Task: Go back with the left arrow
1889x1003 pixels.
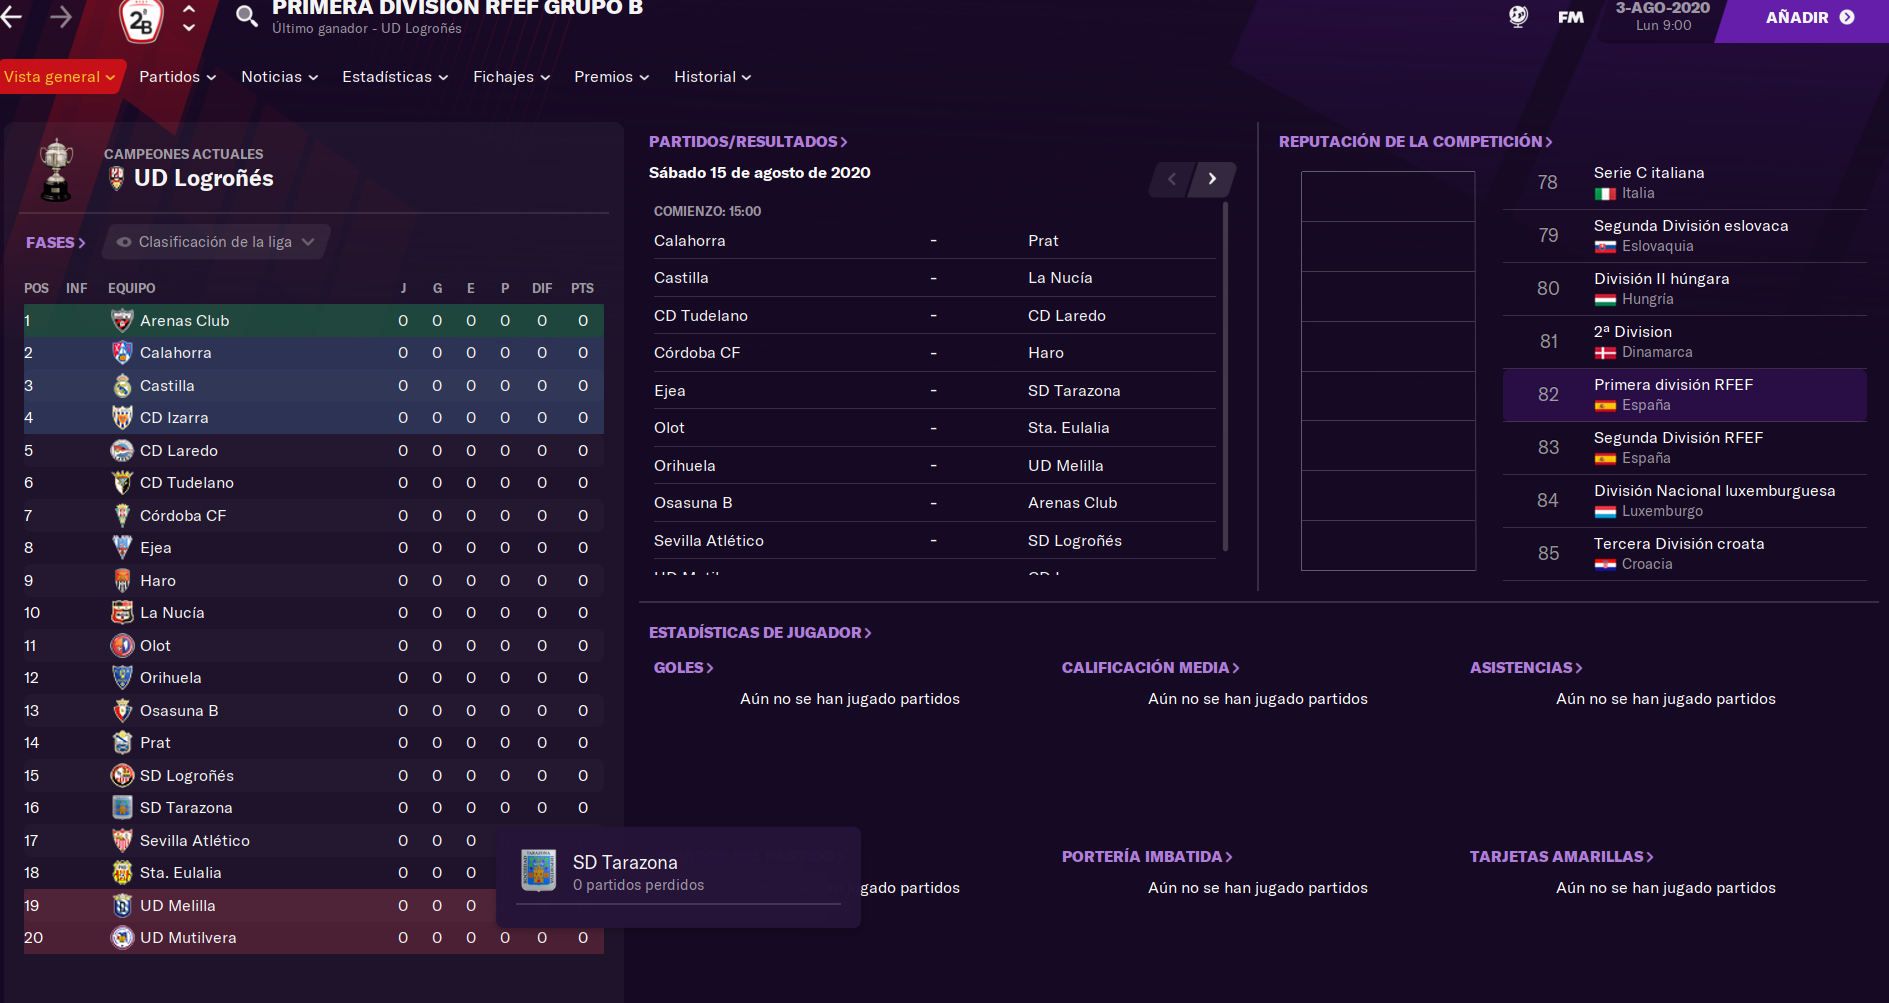Action: [x=12, y=17]
